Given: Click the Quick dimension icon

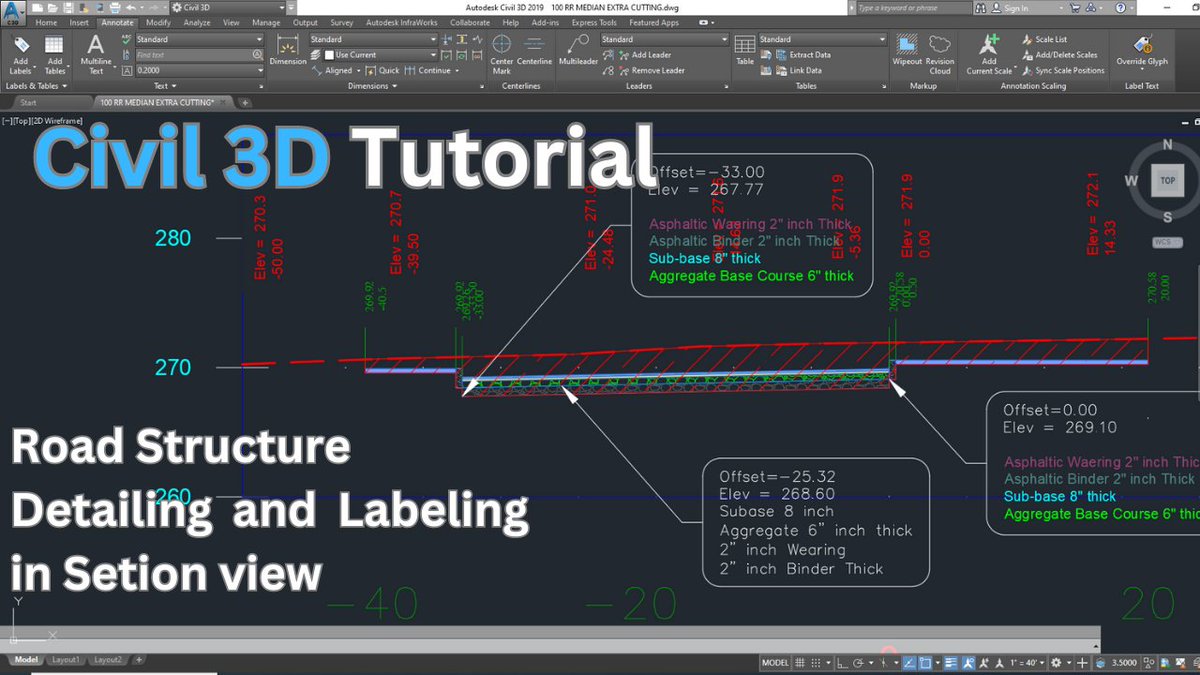Looking at the screenshot, I should pyautogui.click(x=370, y=71).
